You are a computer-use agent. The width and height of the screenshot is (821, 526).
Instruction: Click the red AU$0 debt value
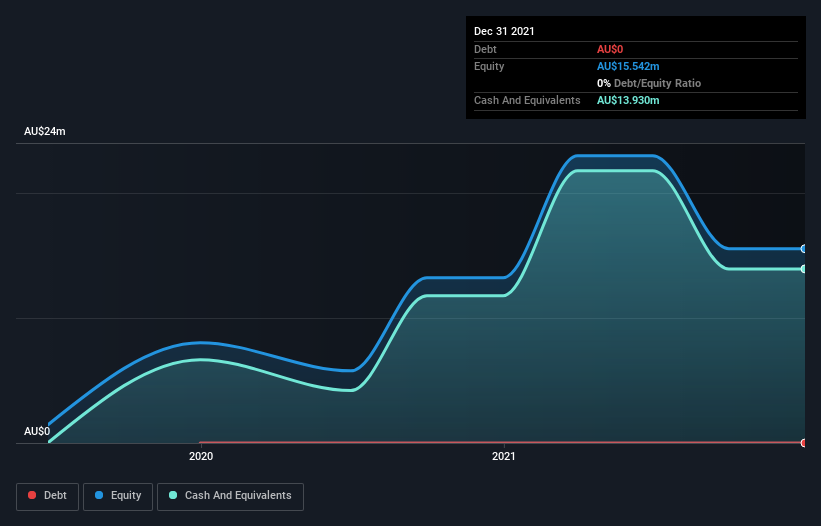coord(610,49)
